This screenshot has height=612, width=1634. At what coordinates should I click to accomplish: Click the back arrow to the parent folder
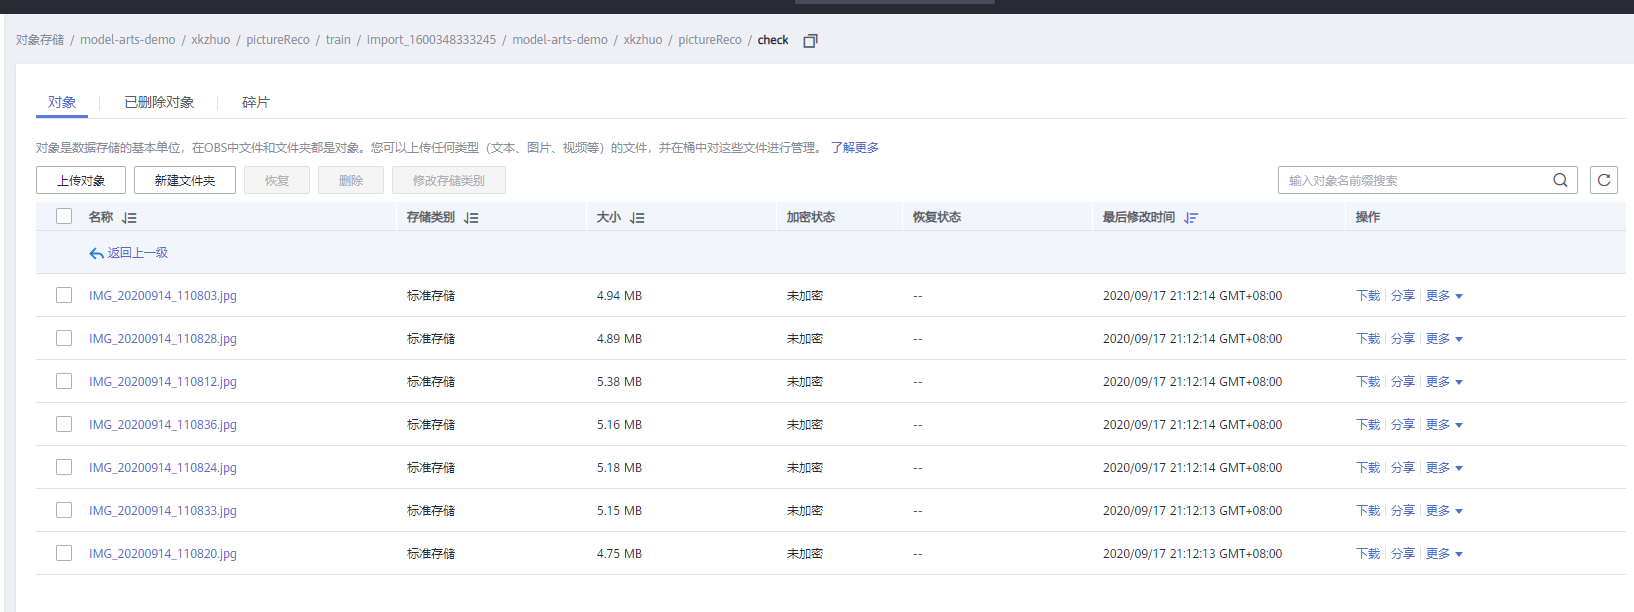96,253
